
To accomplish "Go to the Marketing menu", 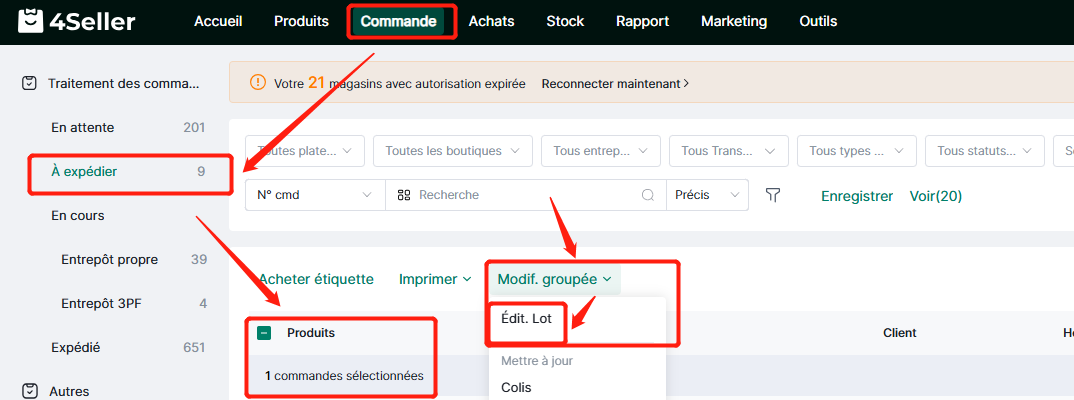I will point(734,21).
